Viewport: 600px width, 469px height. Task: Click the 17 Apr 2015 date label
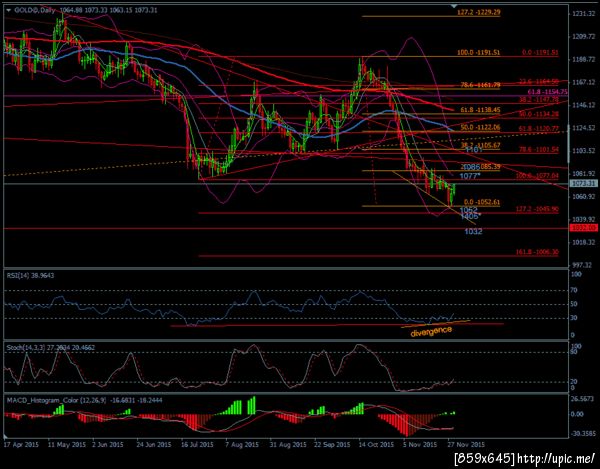[x=21, y=445]
